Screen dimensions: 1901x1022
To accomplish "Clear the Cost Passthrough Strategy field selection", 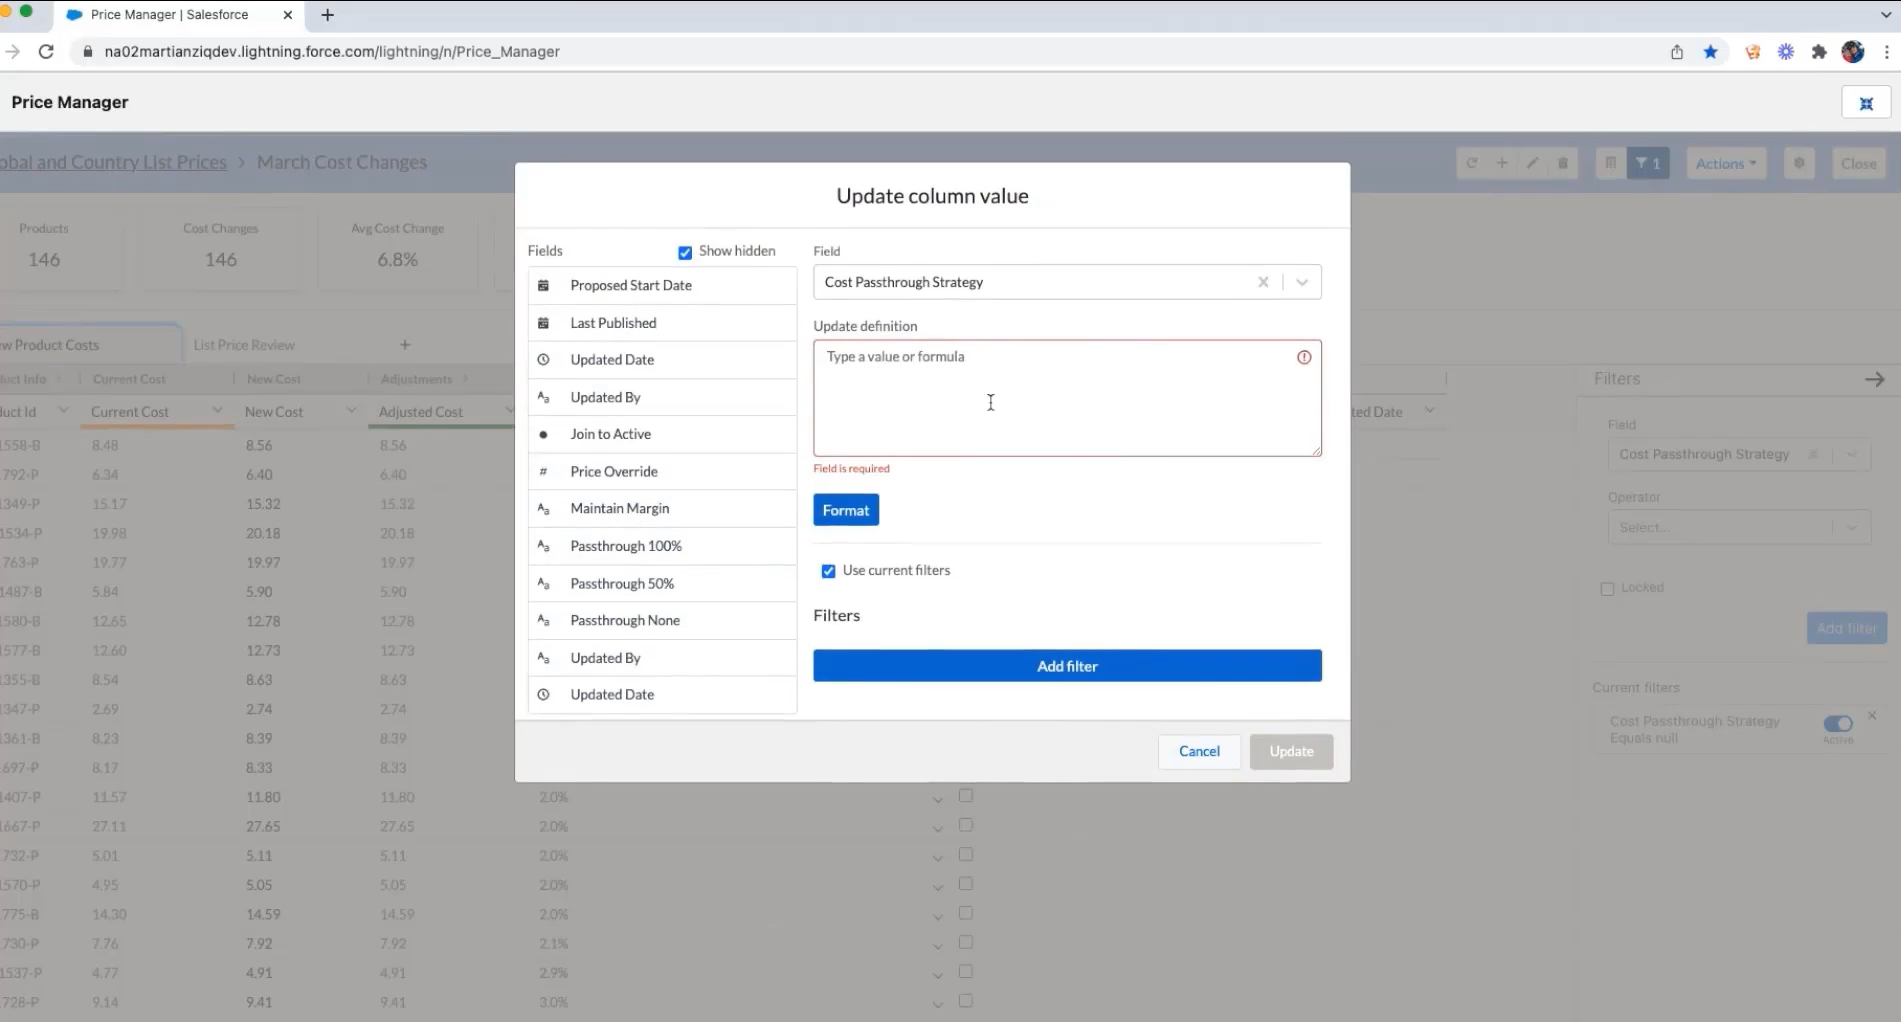I will pyautogui.click(x=1263, y=282).
